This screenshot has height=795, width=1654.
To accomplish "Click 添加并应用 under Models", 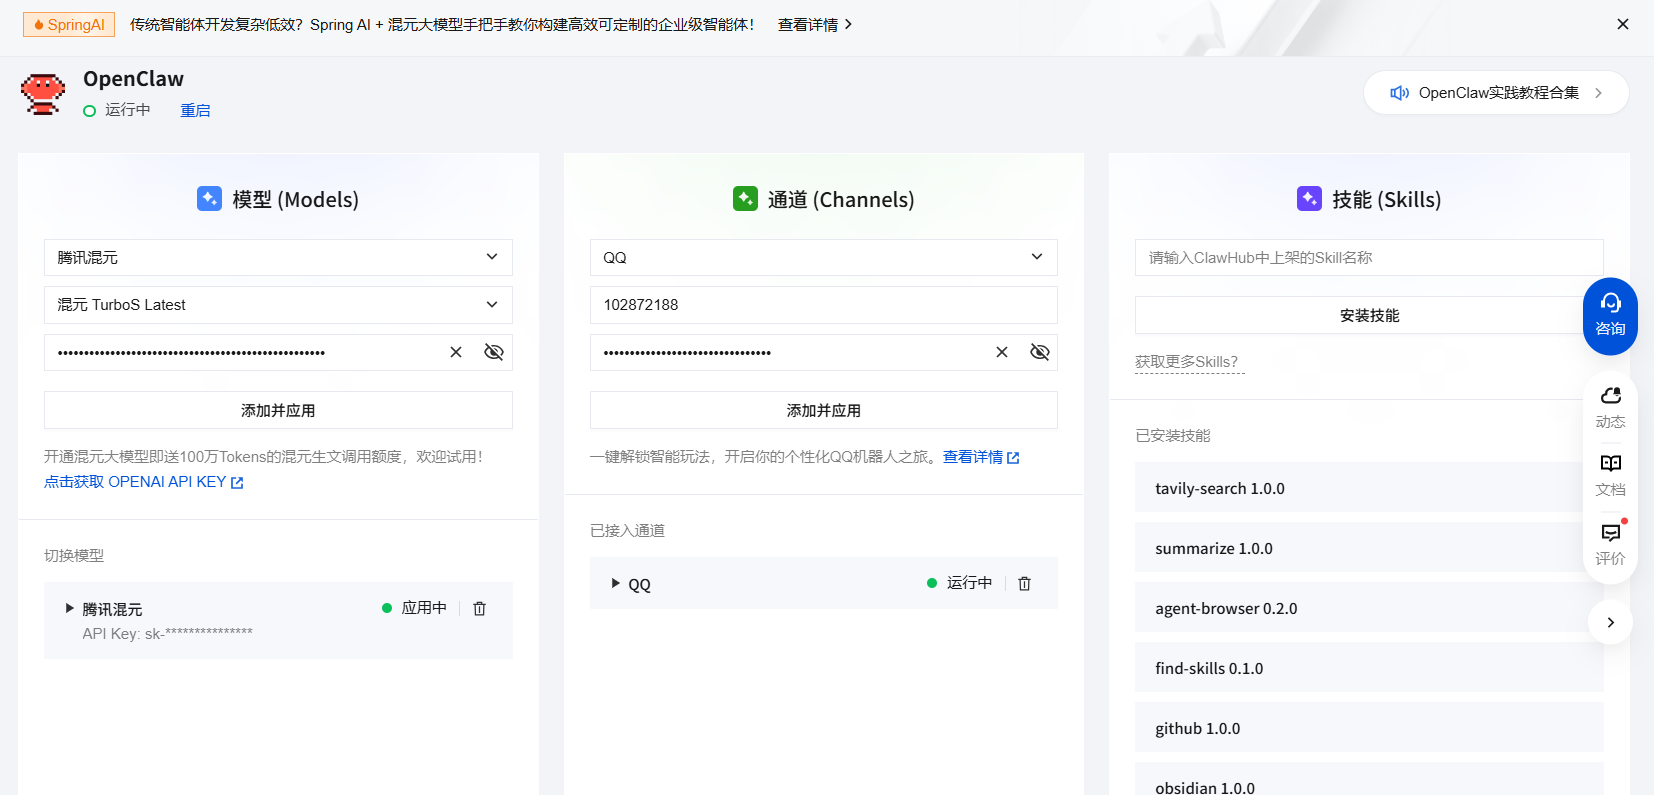I will tap(278, 410).
